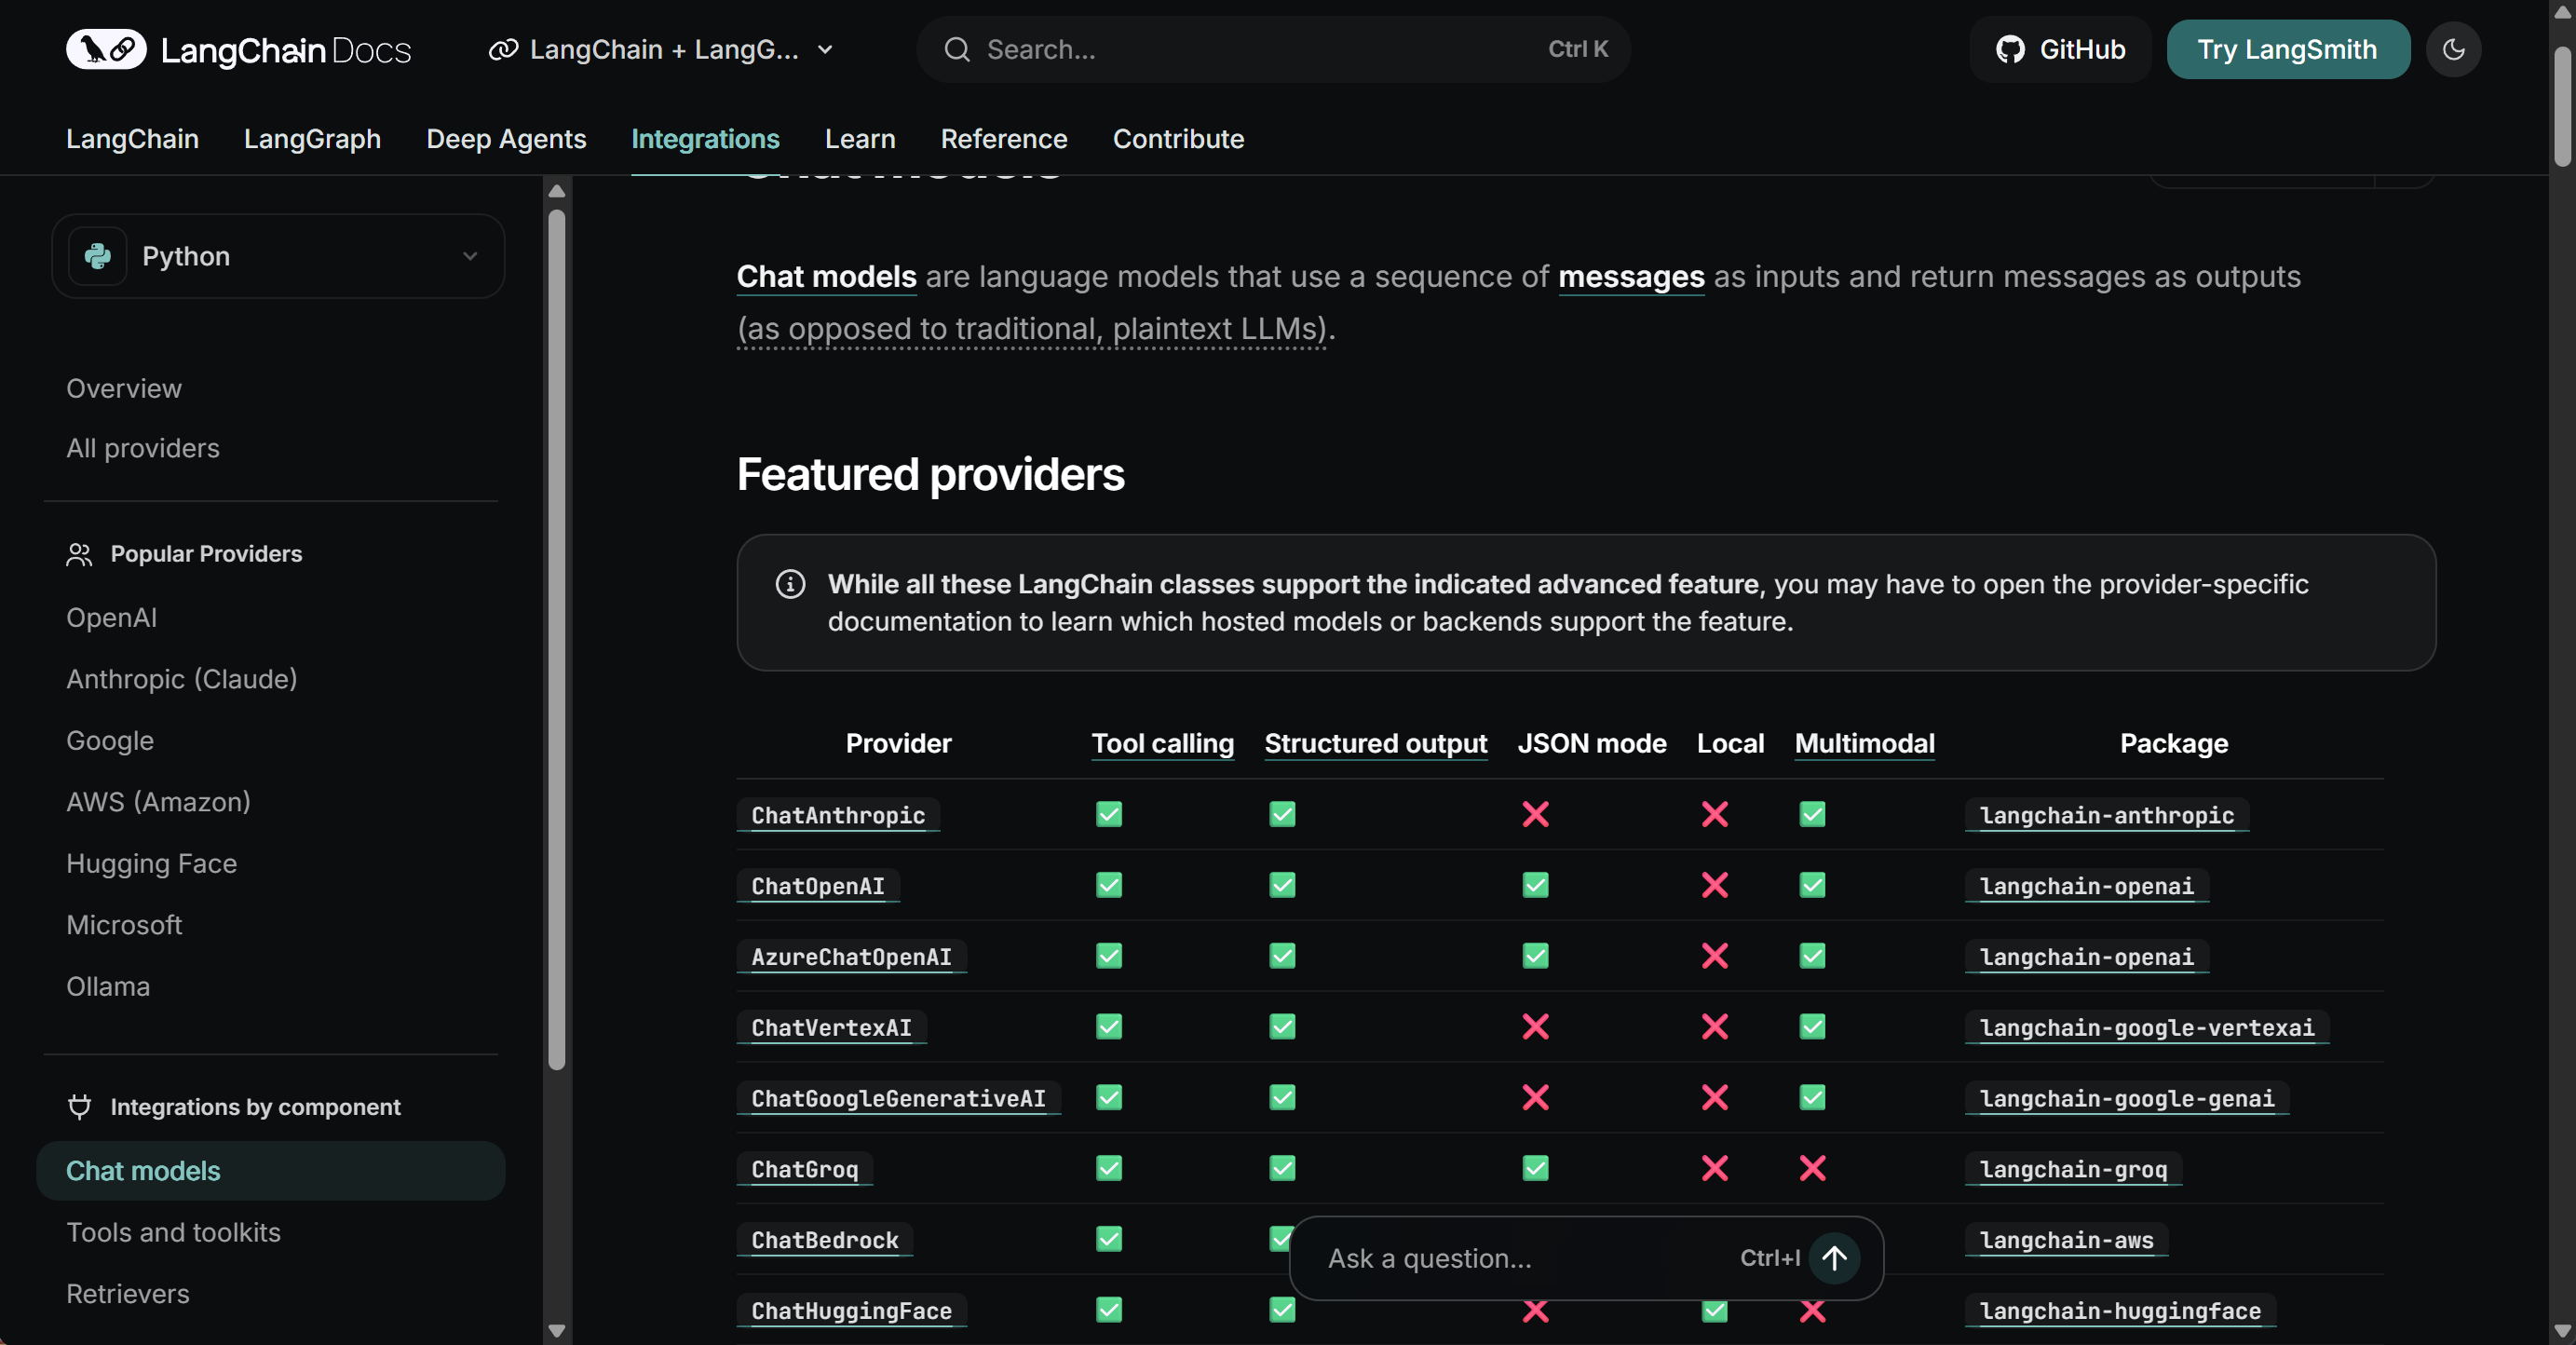
Task: Click the Popular Providers people icon
Action: click(79, 554)
